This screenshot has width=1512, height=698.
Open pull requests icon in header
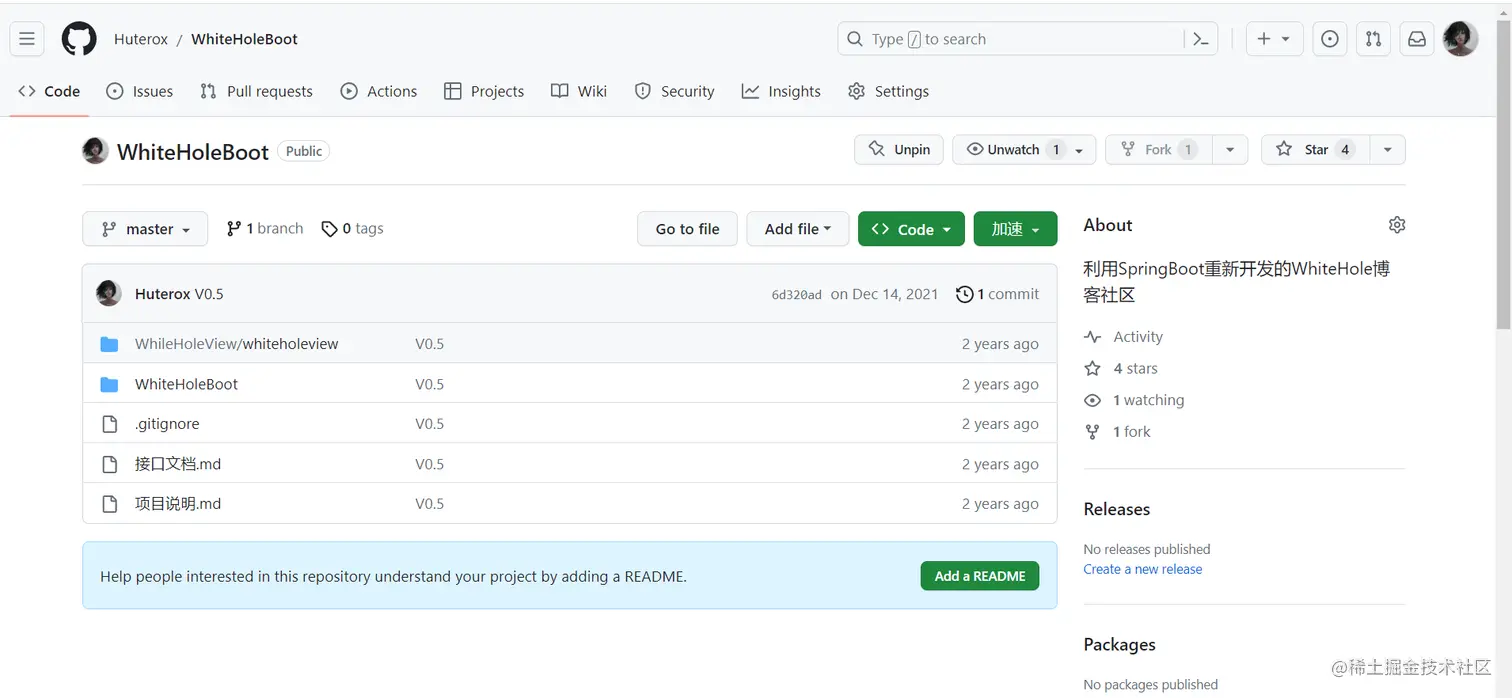1373,39
